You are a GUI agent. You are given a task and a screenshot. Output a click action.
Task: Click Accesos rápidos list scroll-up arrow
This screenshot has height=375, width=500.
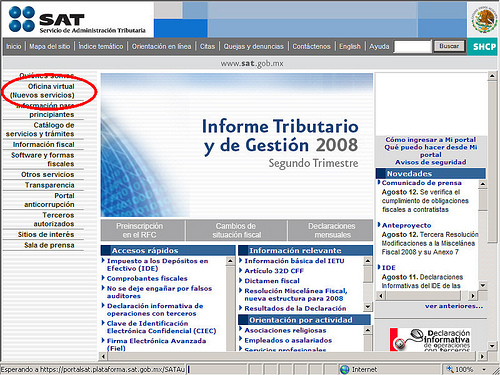tap(230, 261)
